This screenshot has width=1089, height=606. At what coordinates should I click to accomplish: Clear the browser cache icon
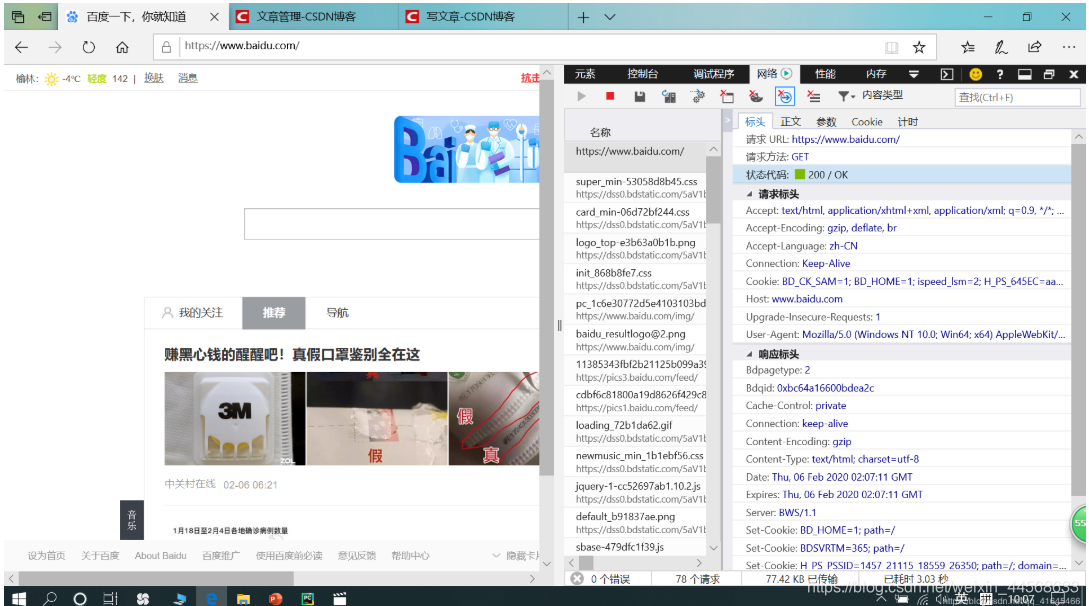pos(727,96)
